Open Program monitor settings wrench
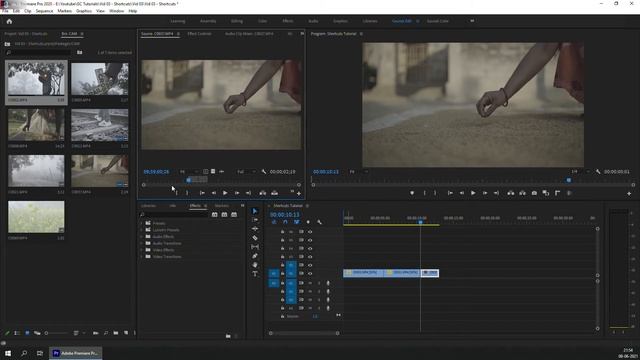 [598, 172]
